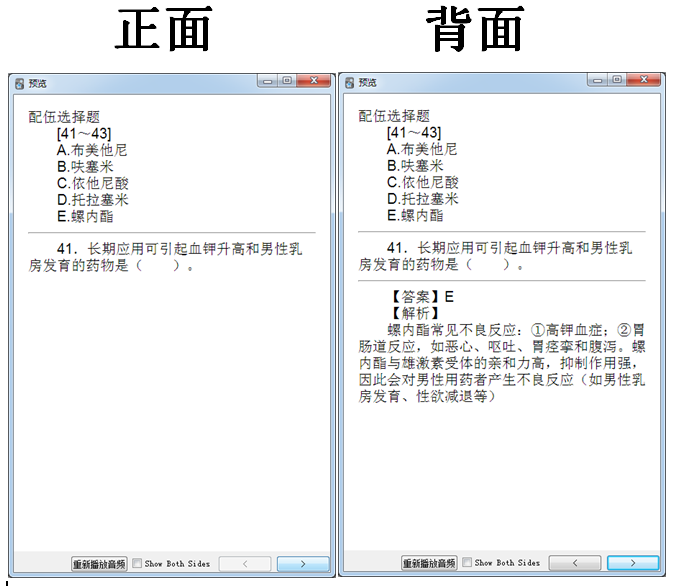Enable Show Both Sides in front-side preview
Image resolution: width=674 pixels, height=586 pixels.
pos(171,563)
